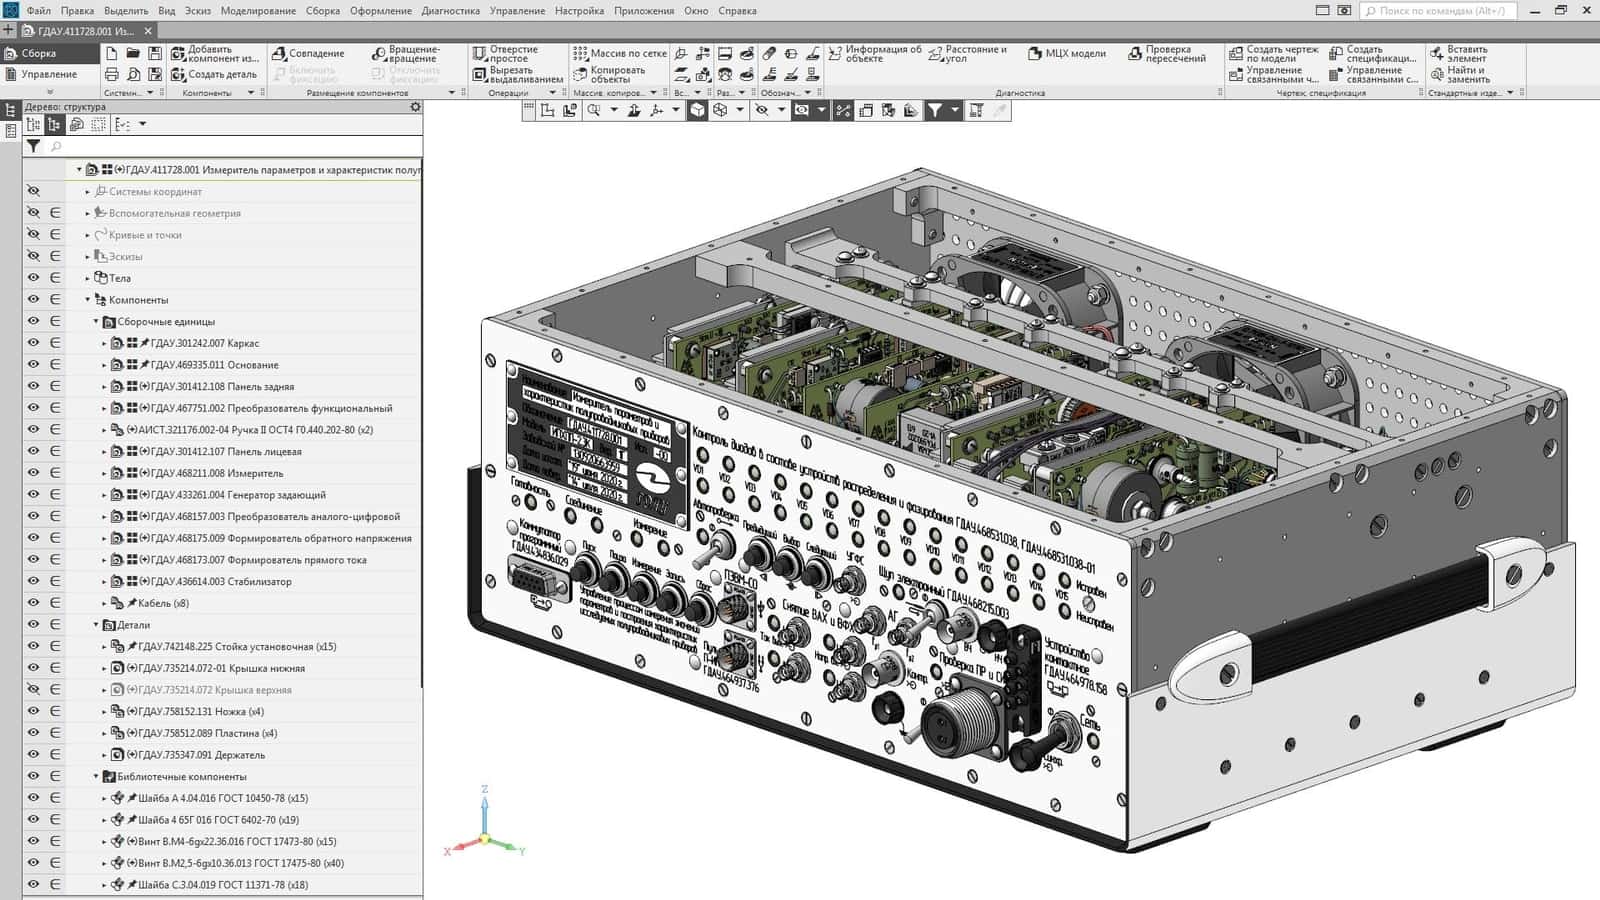Click wireframe cube display mode icon

click(720, 110)
